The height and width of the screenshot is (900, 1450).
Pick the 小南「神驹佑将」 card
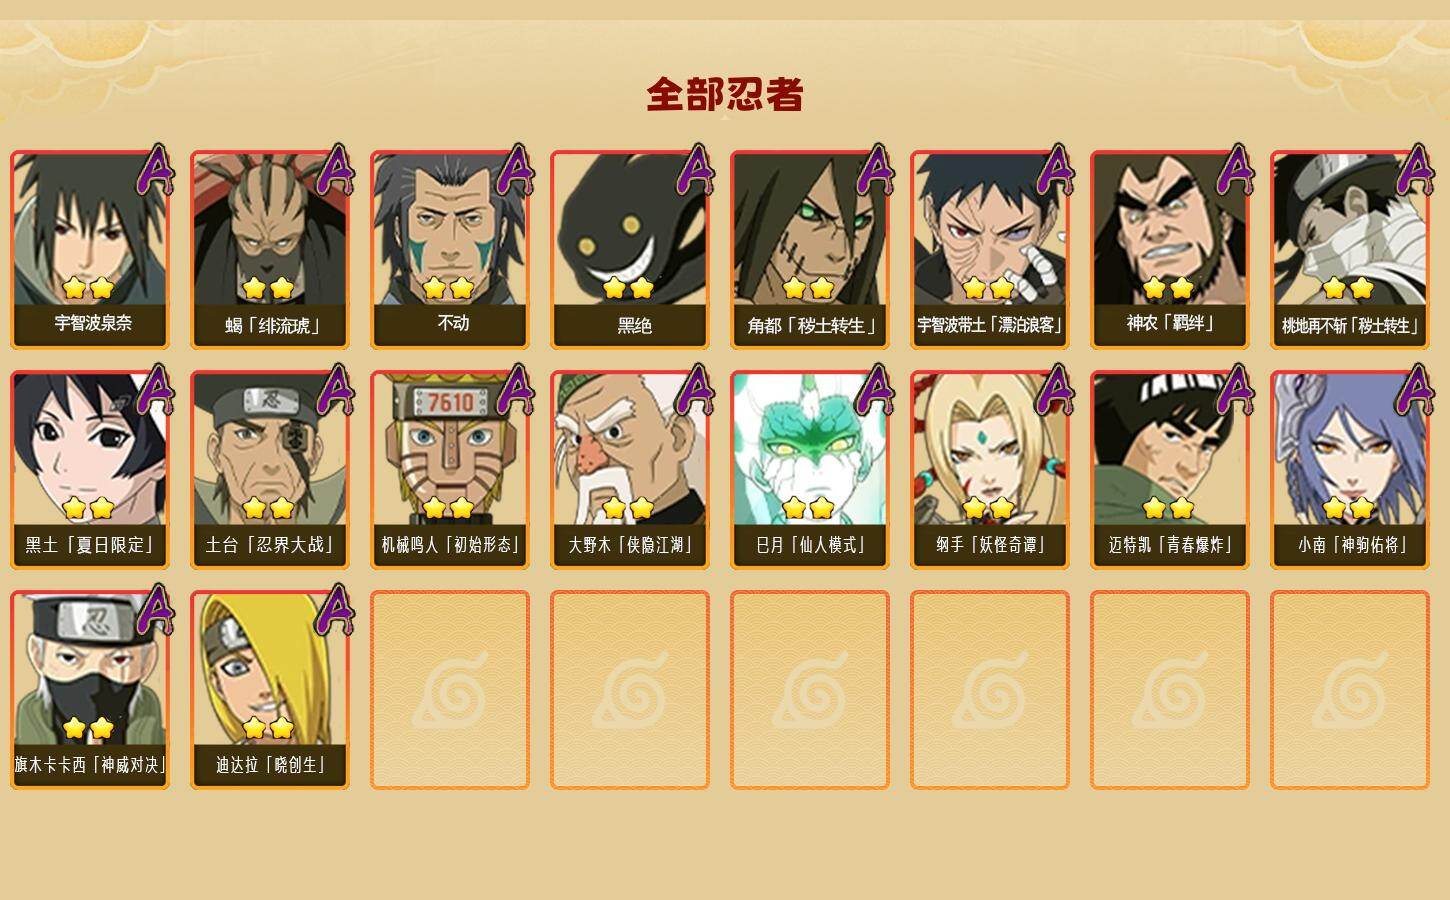[1350, 470]
